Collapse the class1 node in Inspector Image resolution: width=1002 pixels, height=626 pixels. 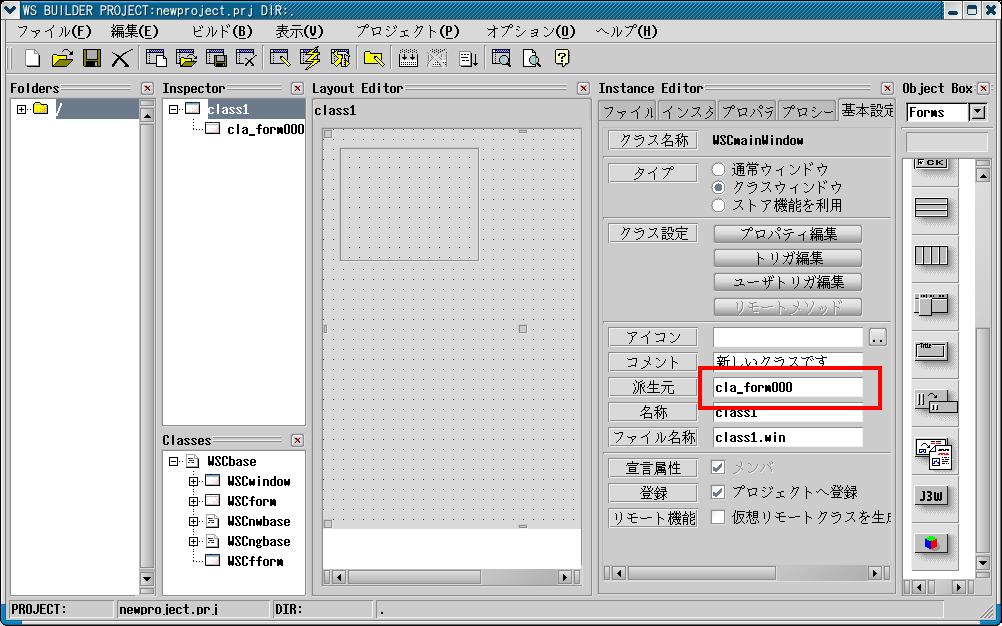pyautogui.click(x=174, y=109)
